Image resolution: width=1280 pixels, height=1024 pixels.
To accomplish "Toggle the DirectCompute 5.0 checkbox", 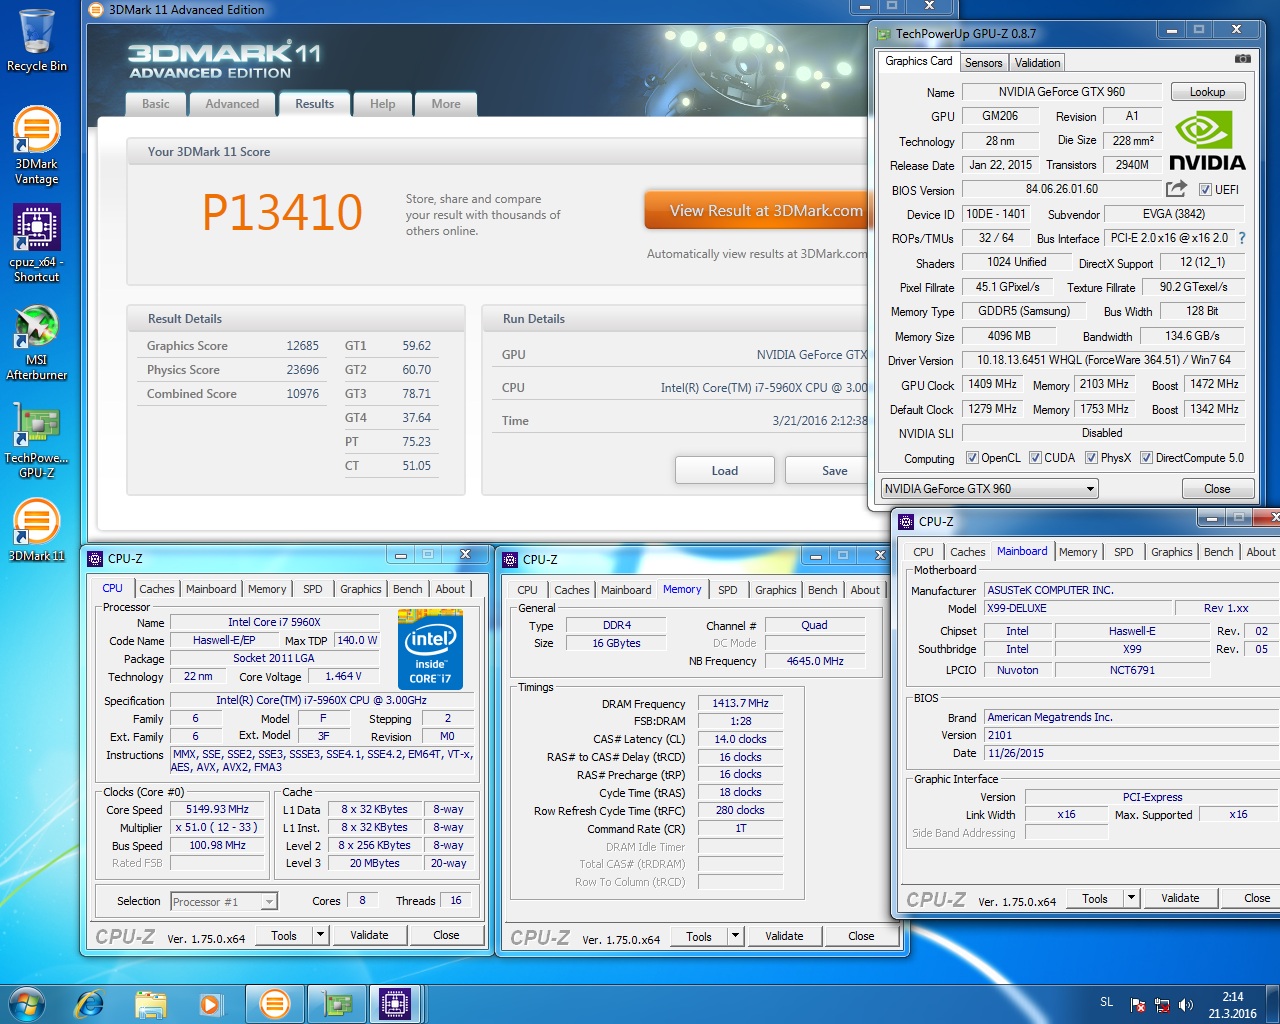I will click(1146, 458).
